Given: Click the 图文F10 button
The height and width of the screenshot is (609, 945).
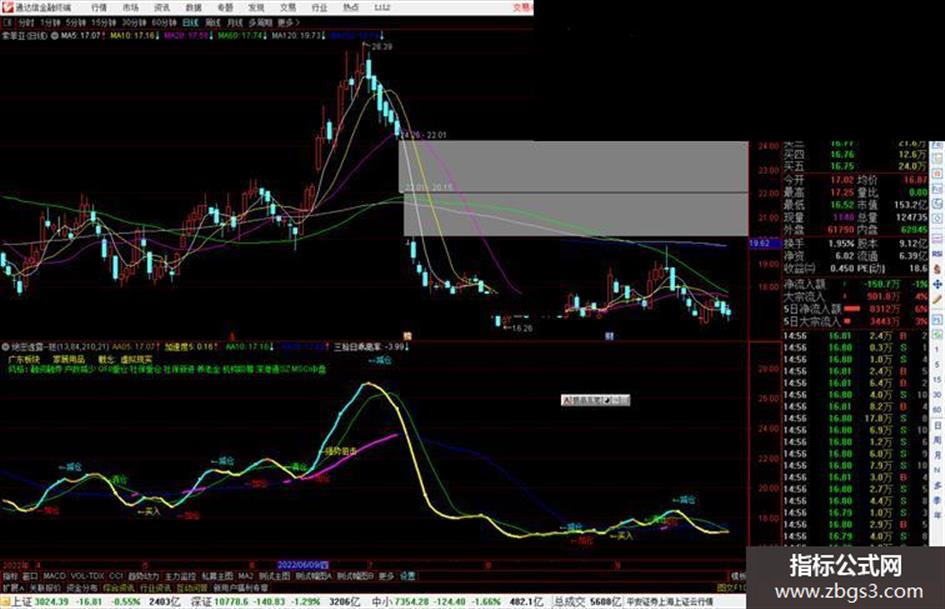Looking at the screenshot, I should 731,587.
